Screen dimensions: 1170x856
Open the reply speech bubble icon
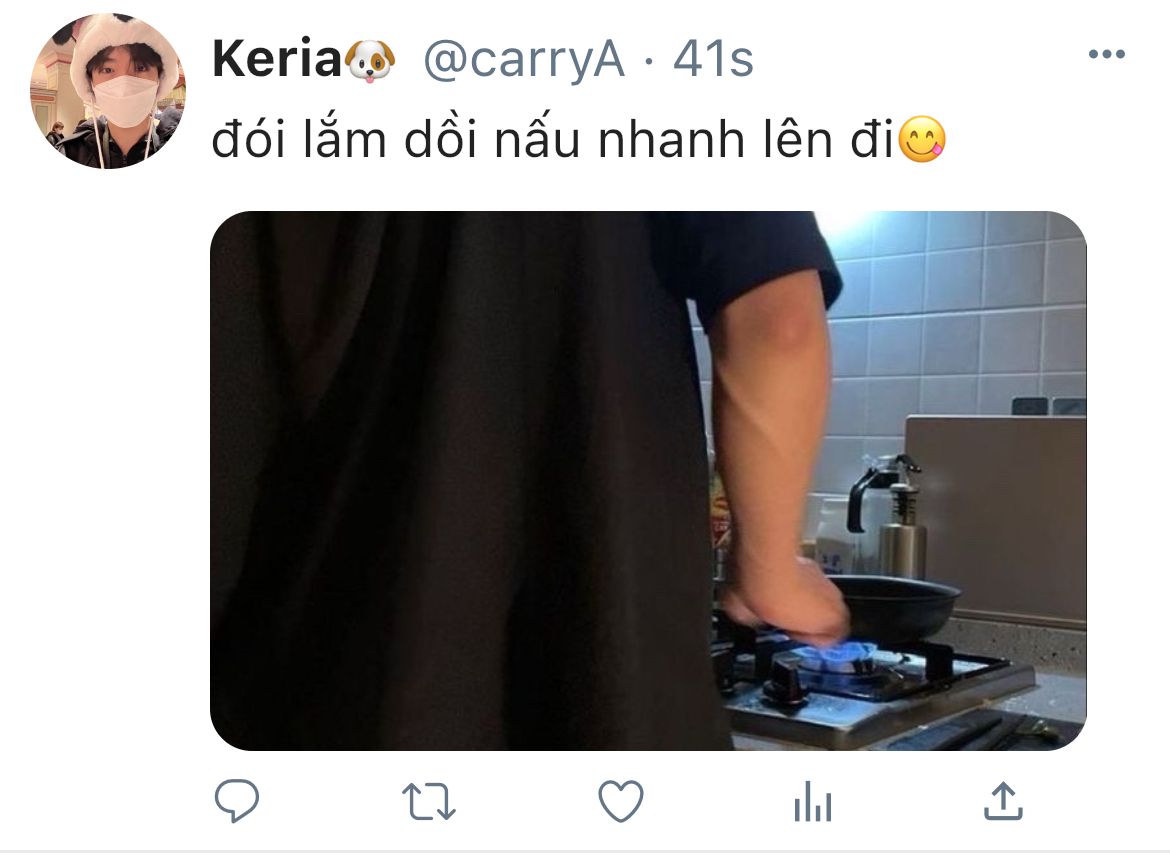[x=237, y=801]
